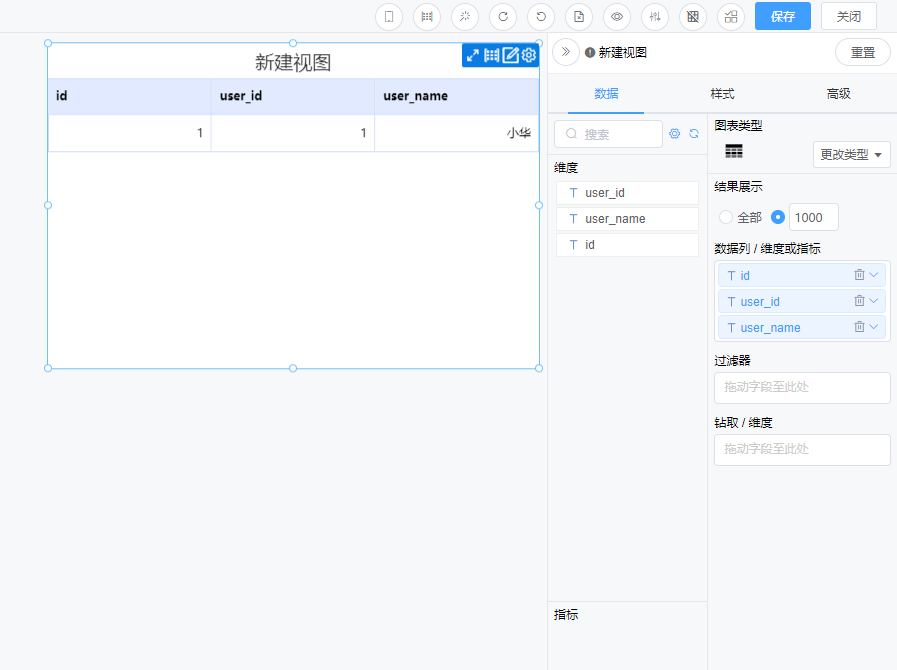Click inside the 搜索 search input field
The width and height of the screenshot is (897, 670).
tap(608, 133)
